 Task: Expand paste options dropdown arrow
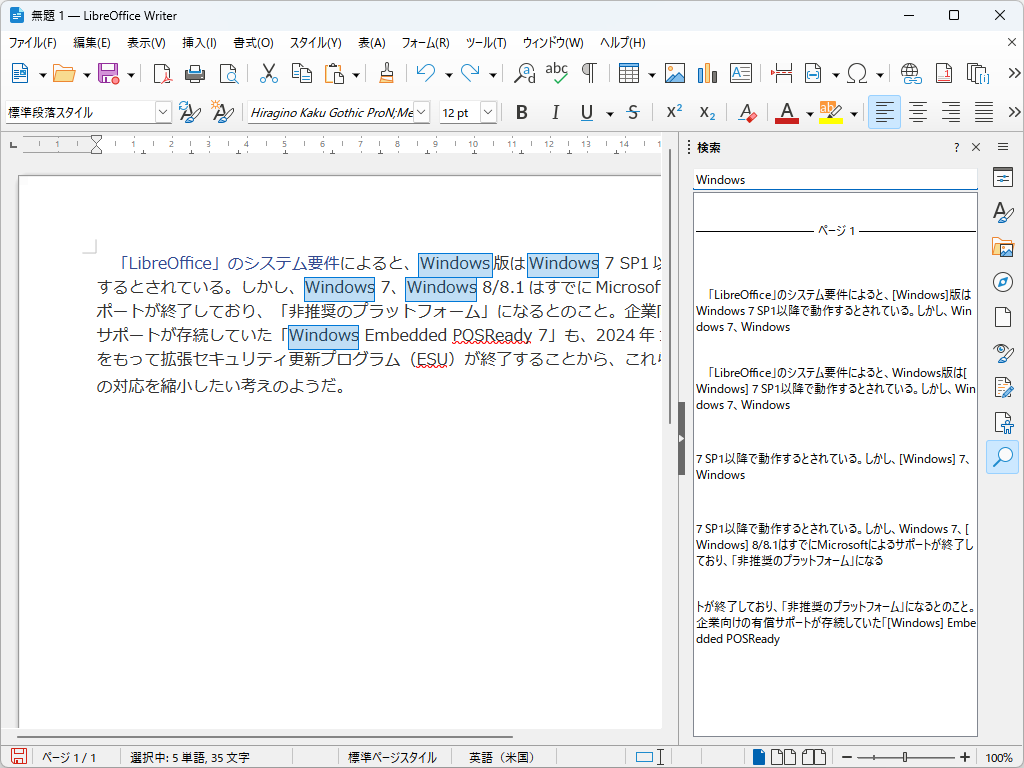coord(356,74)
